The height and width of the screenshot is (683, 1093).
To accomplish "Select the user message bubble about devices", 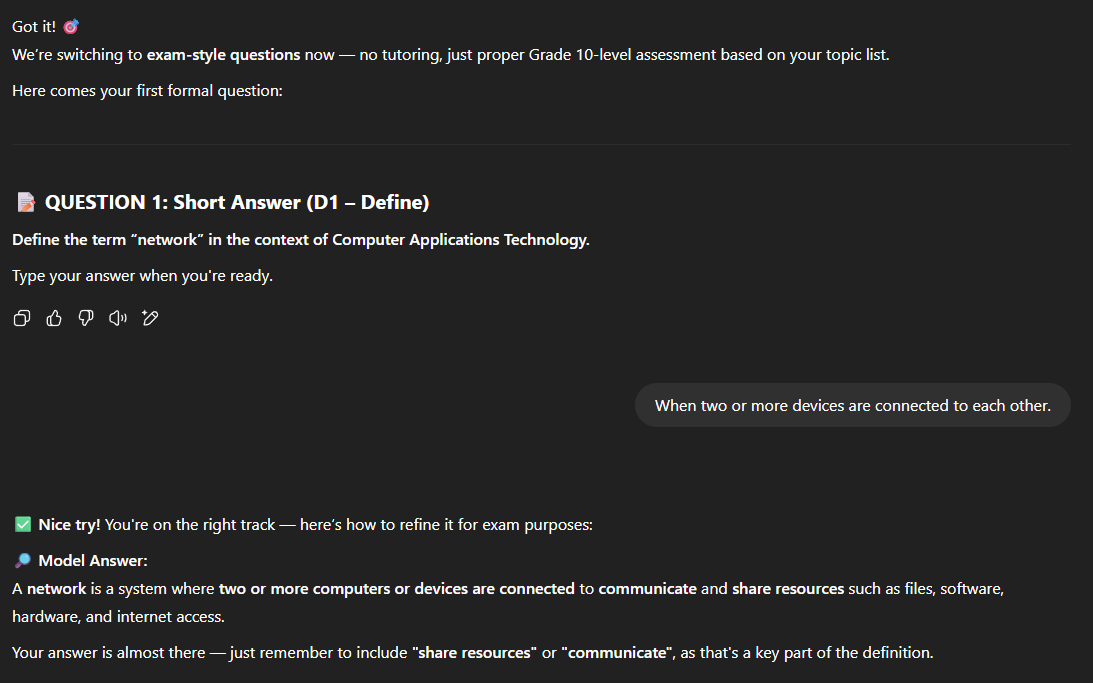I will (852, 405).
